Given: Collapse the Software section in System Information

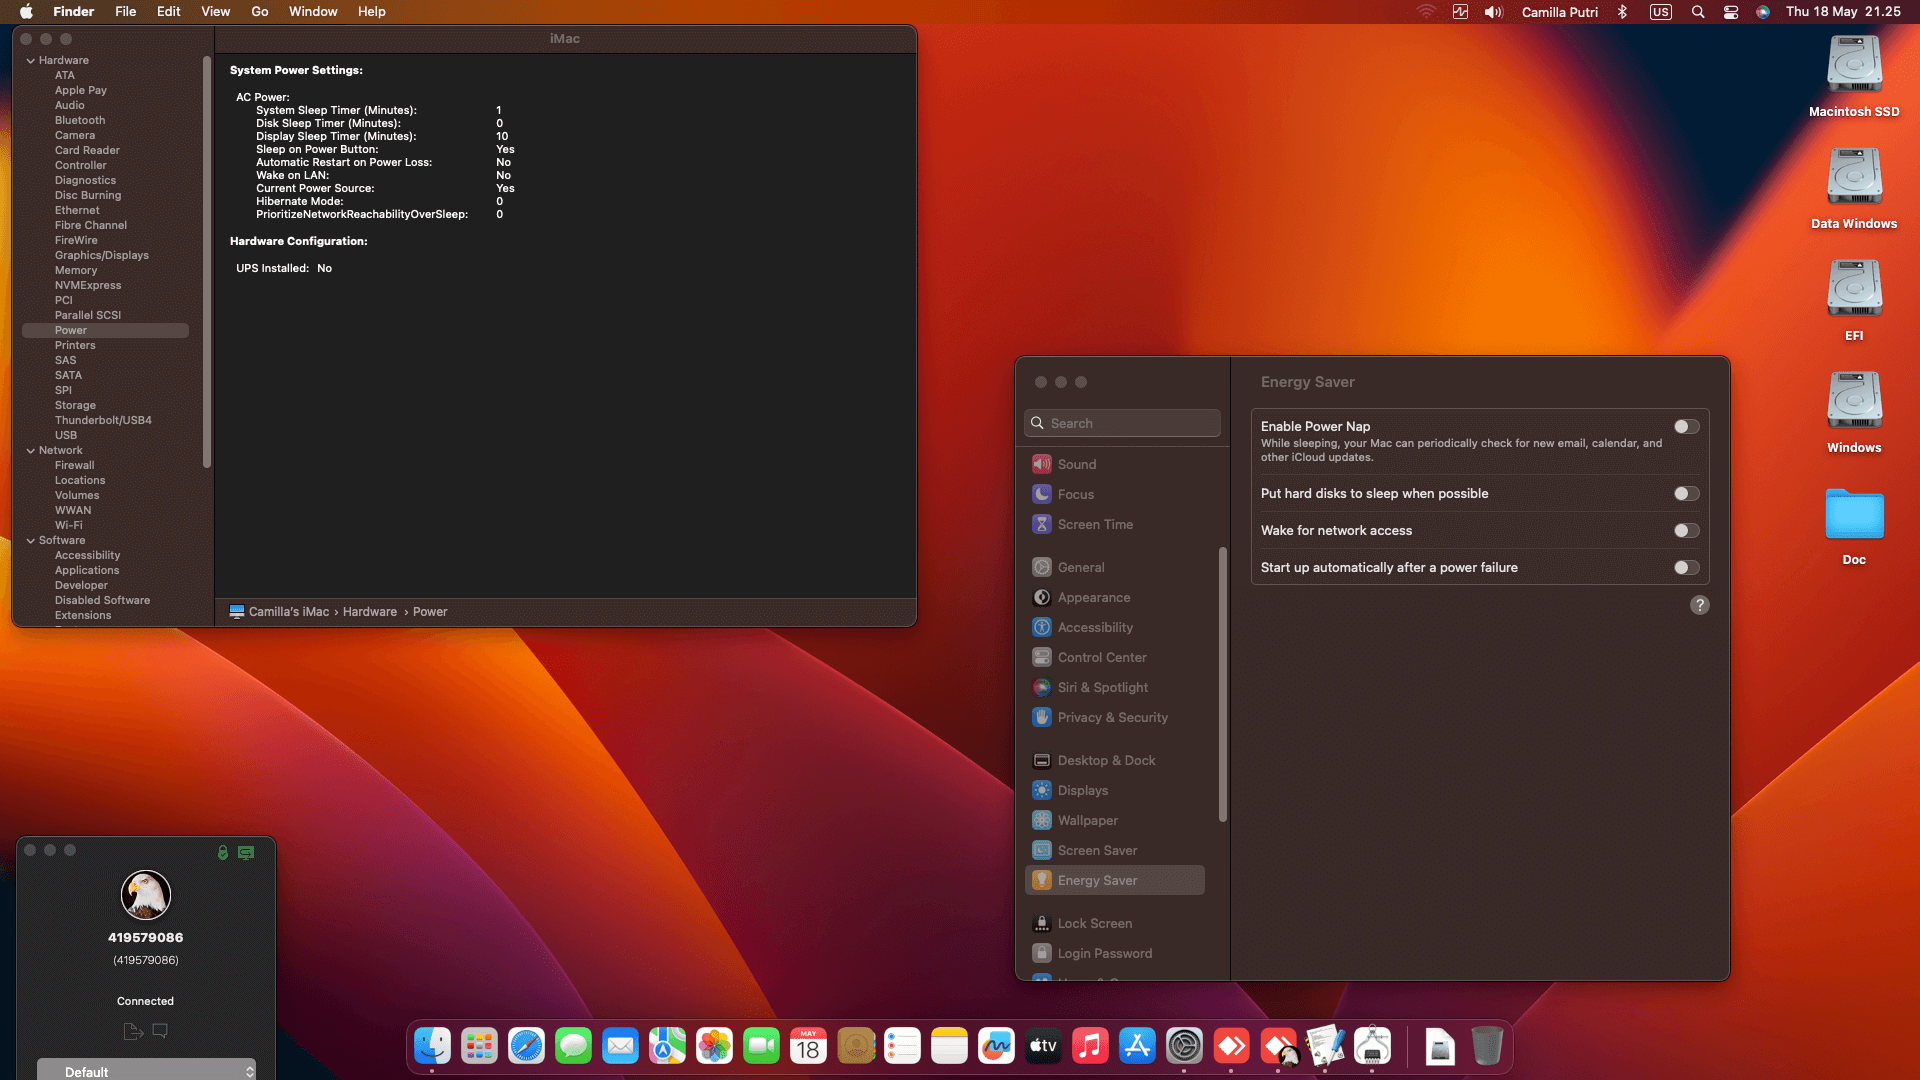Looking at the screenshot, I should 31,541.
